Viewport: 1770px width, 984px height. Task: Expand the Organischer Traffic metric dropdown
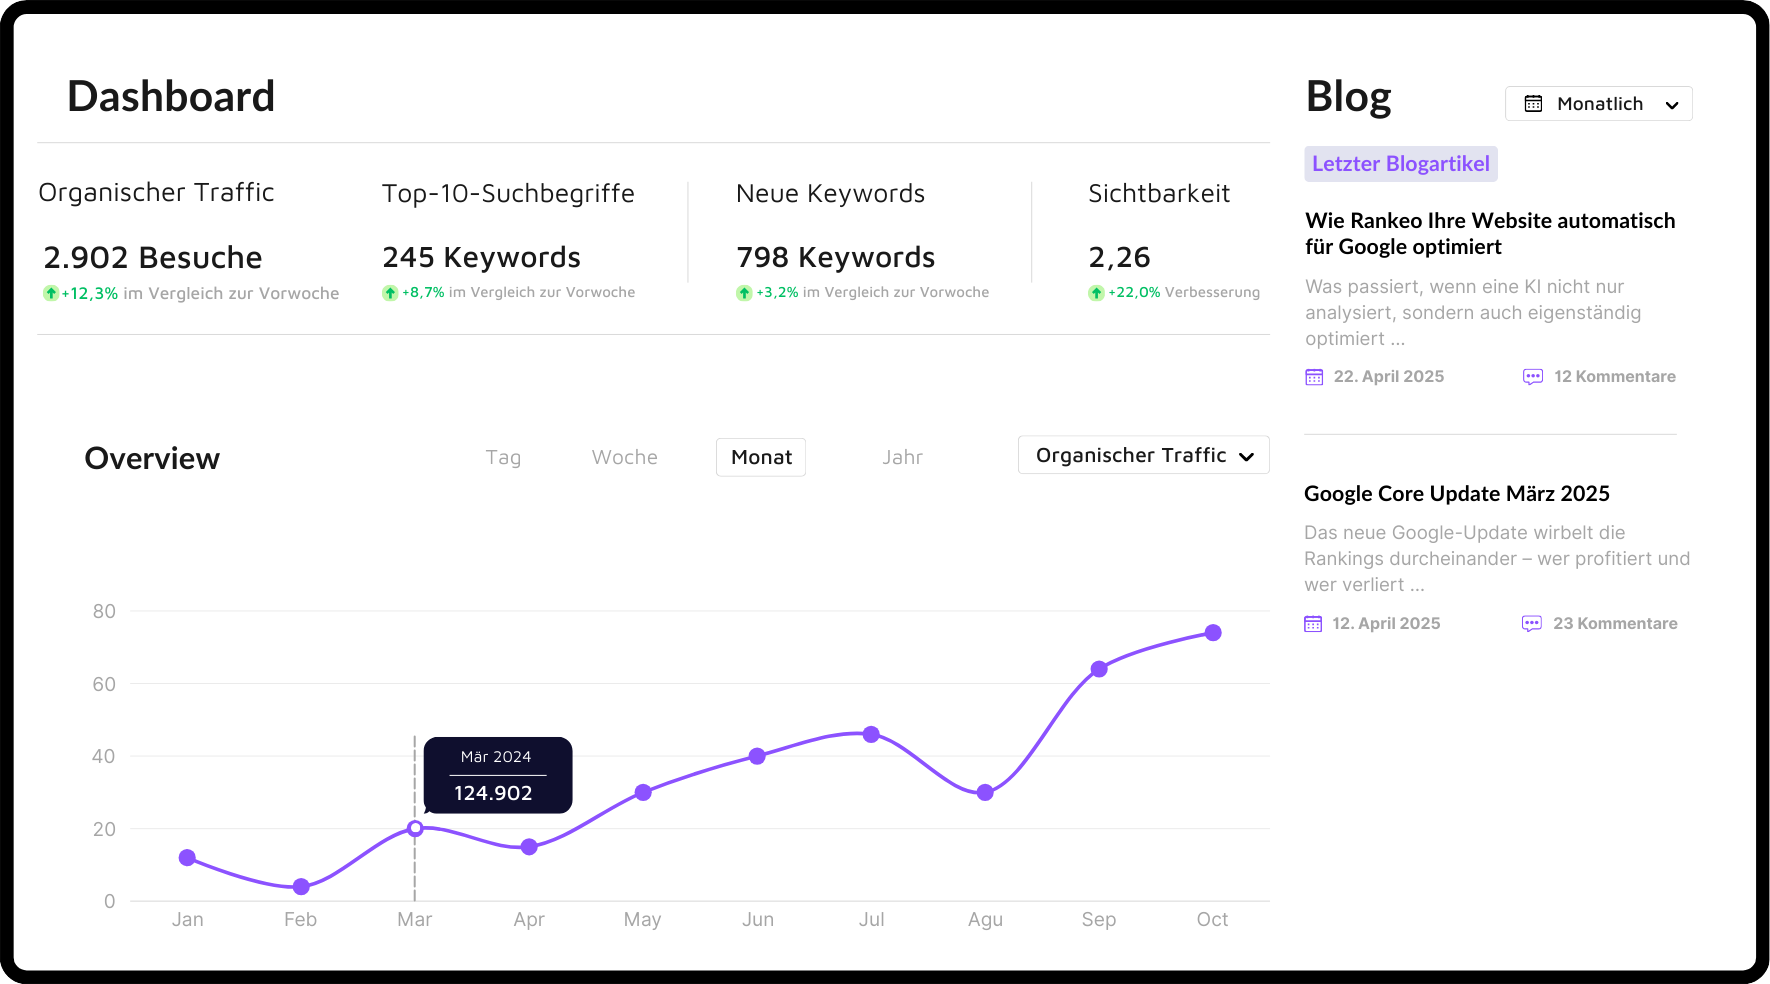click(1143, 455)
